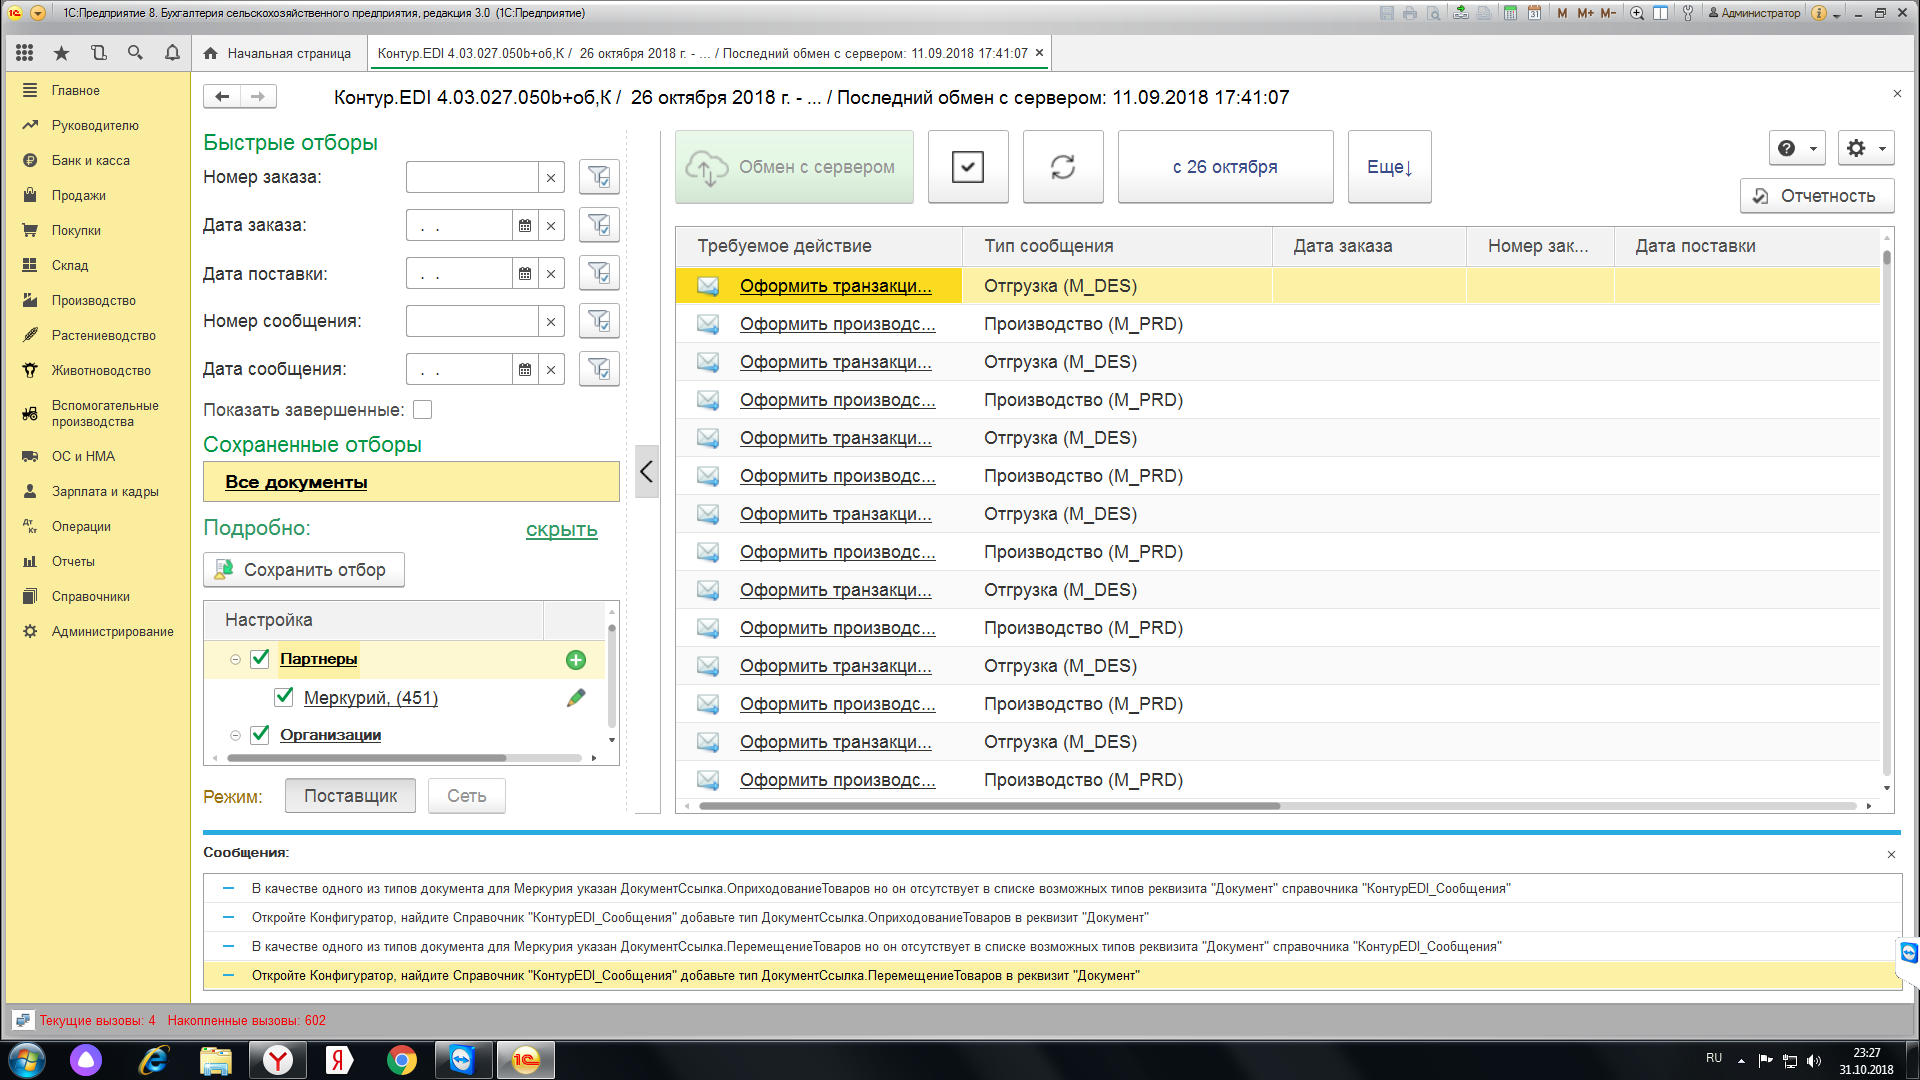Open dropdown arrow next to info icon

click(x=1836, y=14)
